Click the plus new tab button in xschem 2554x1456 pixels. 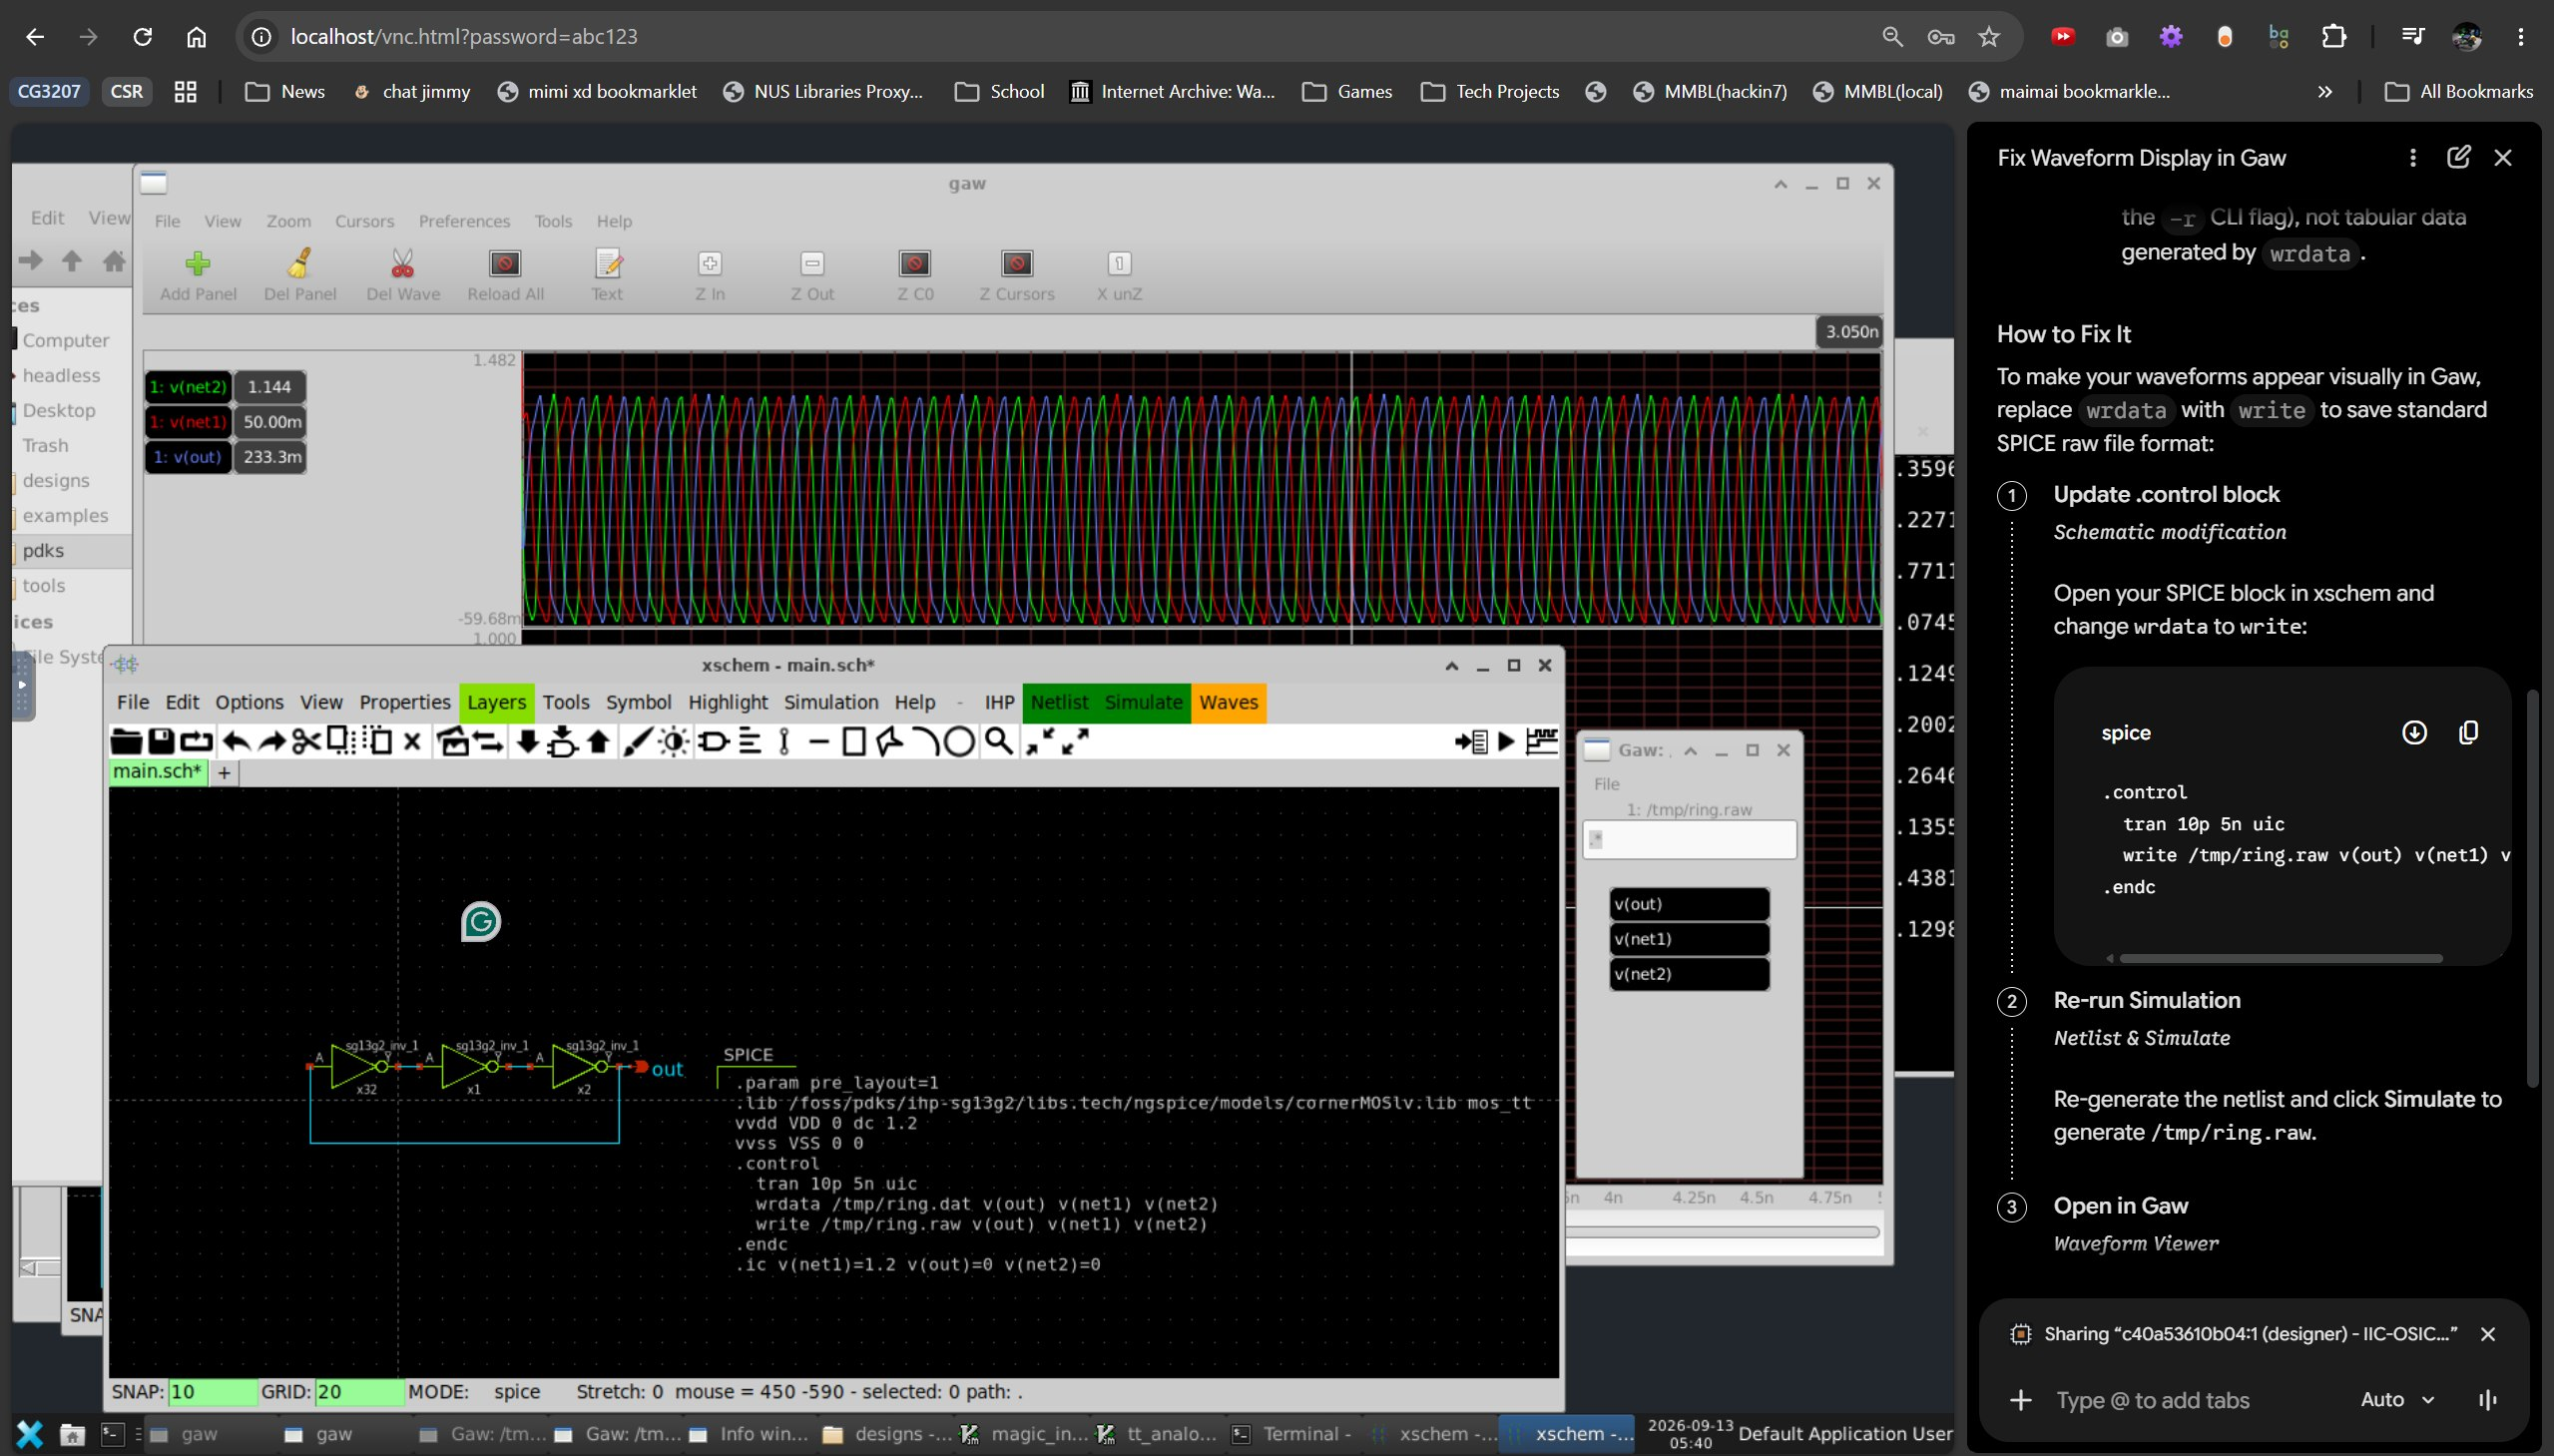coord(224,772)
